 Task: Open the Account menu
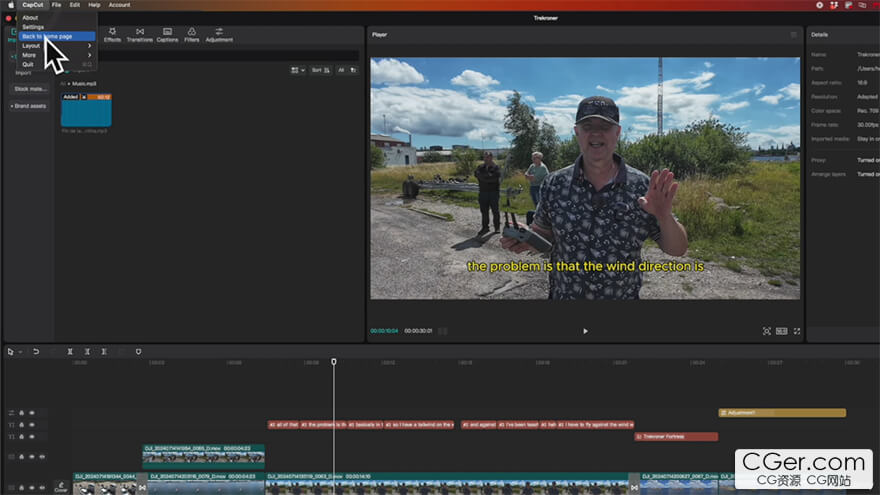tap(119, 5)
